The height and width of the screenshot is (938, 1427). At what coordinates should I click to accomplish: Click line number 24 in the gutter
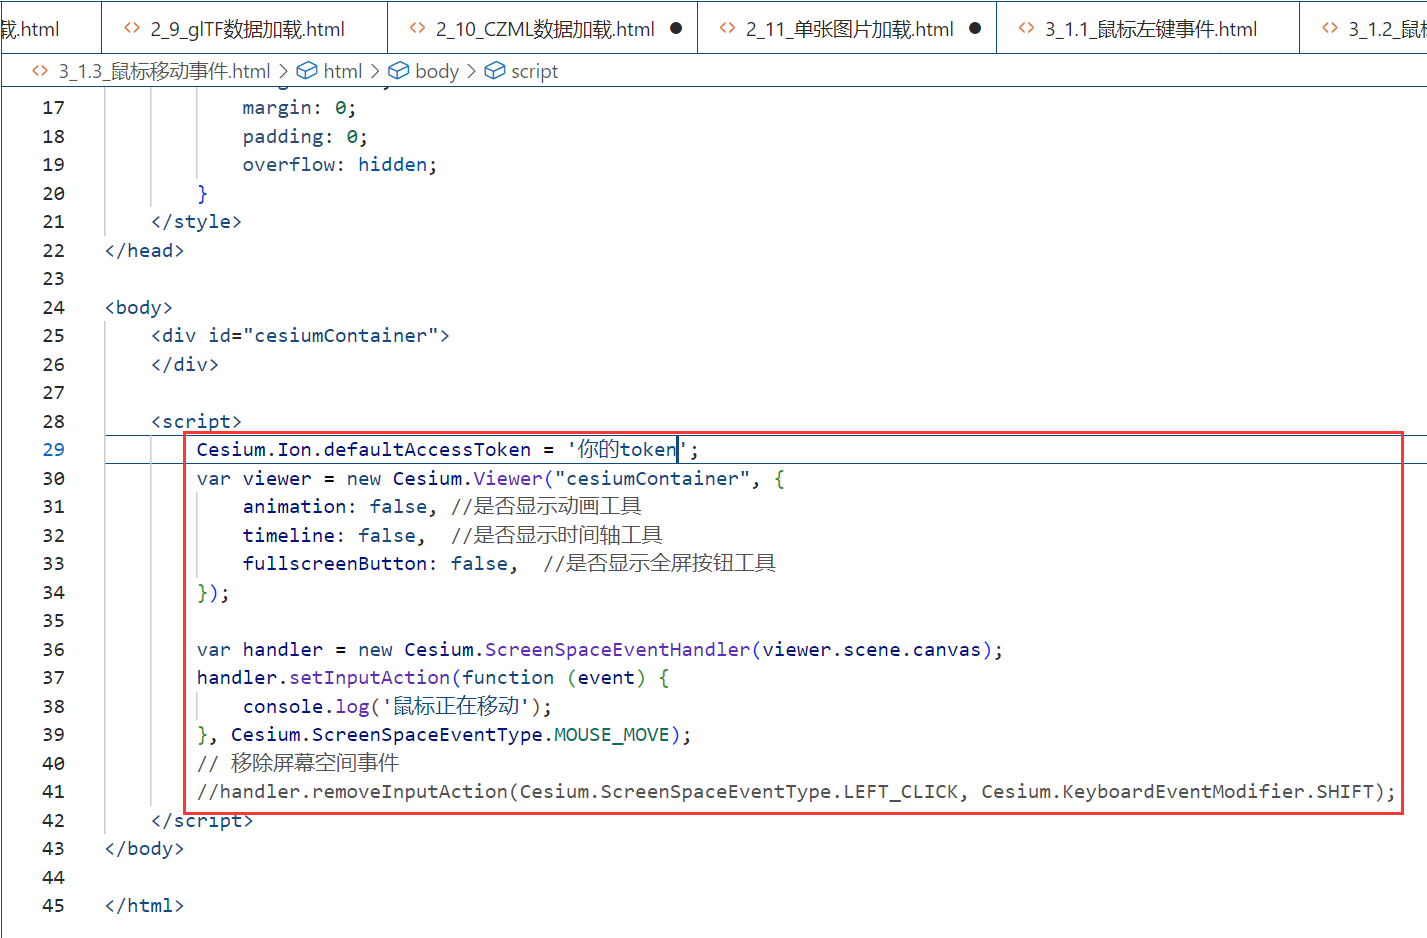point(53,307)
